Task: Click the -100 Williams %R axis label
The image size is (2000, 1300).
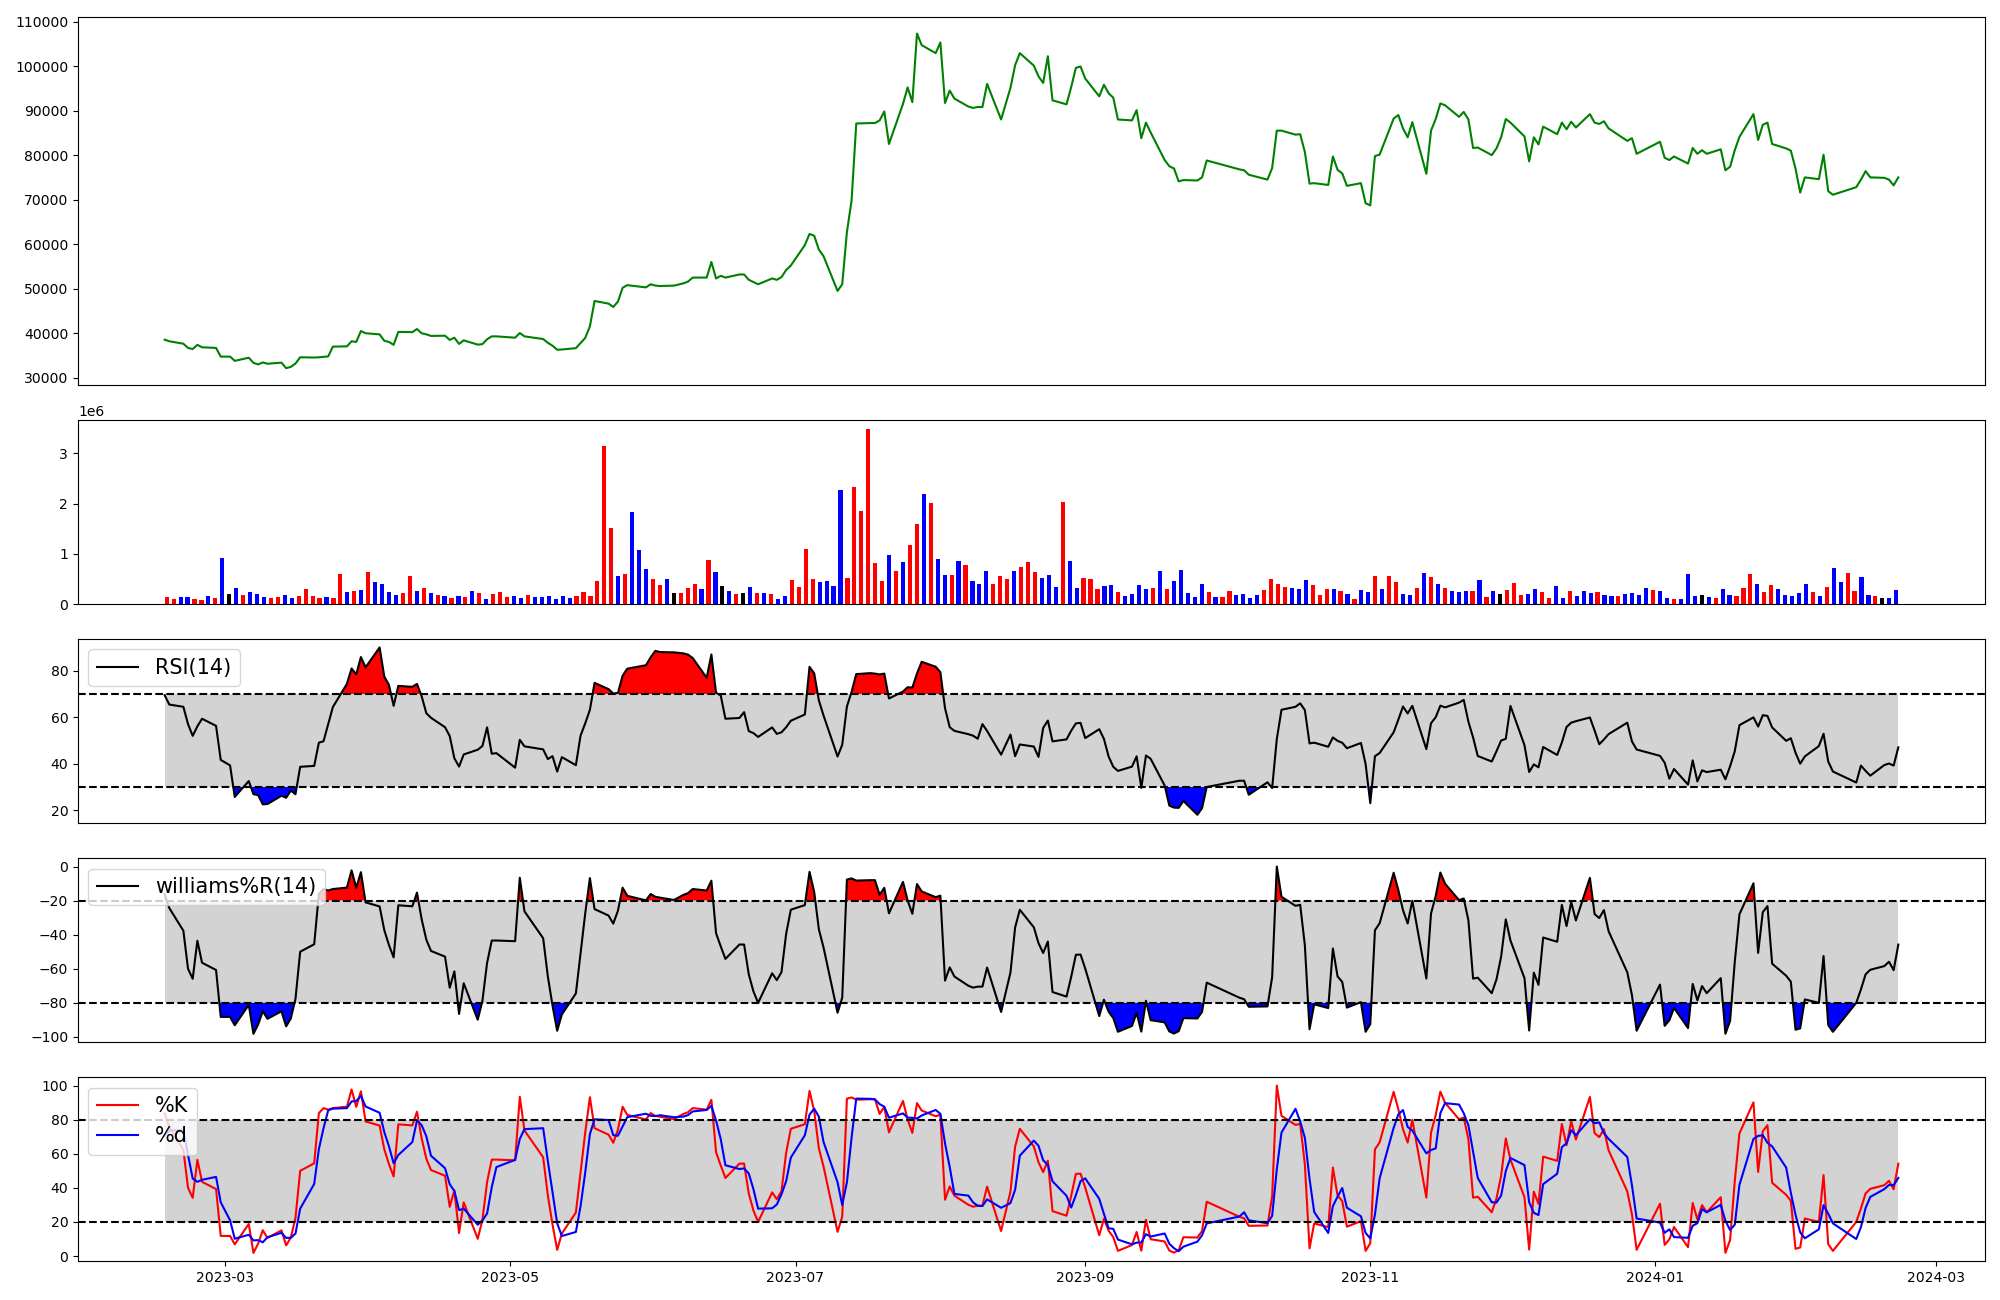Action: (50, 1037)
